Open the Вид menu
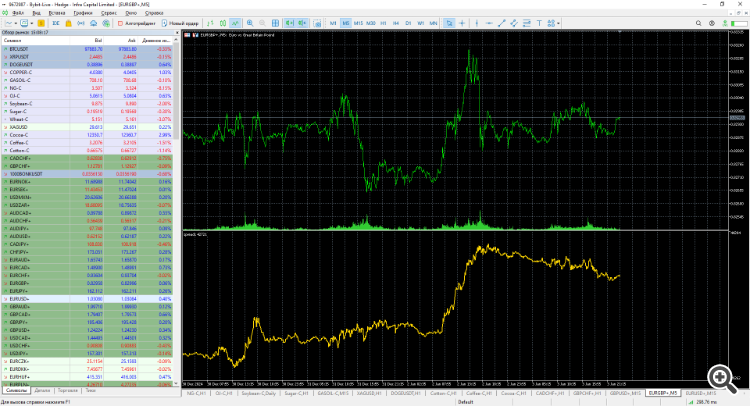 point(36,13)
